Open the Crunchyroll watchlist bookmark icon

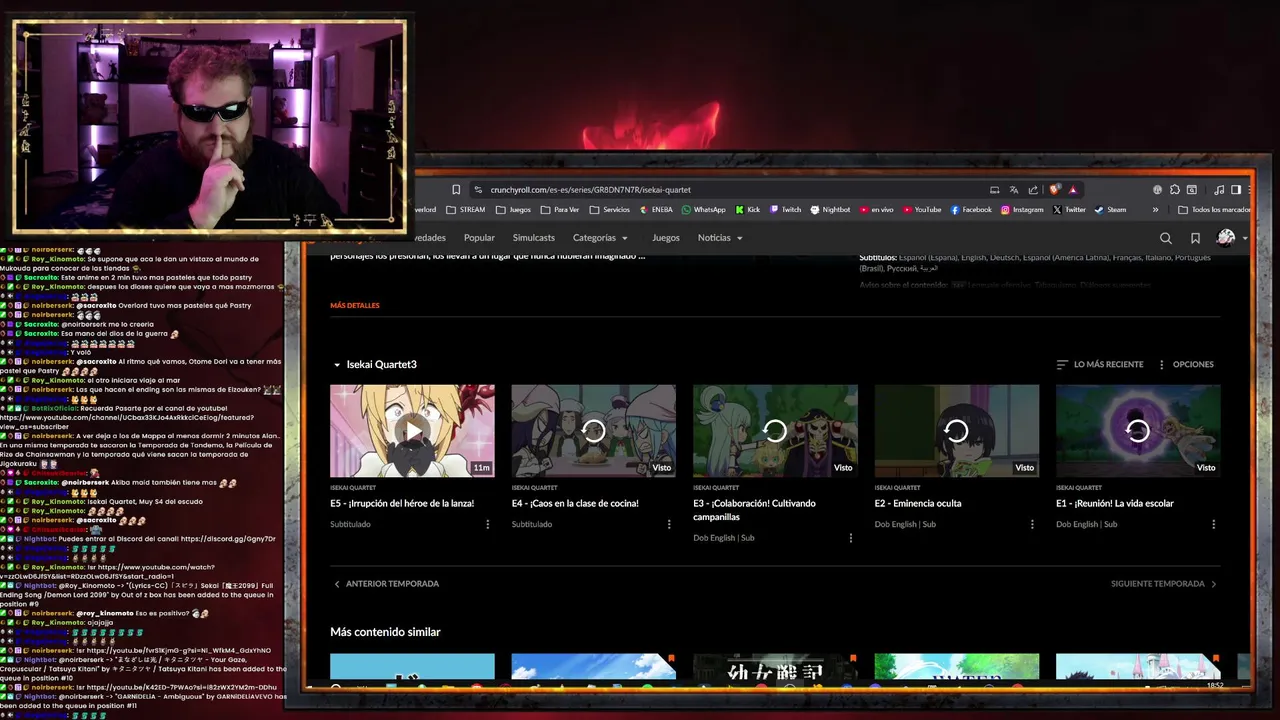[1195, 238]
